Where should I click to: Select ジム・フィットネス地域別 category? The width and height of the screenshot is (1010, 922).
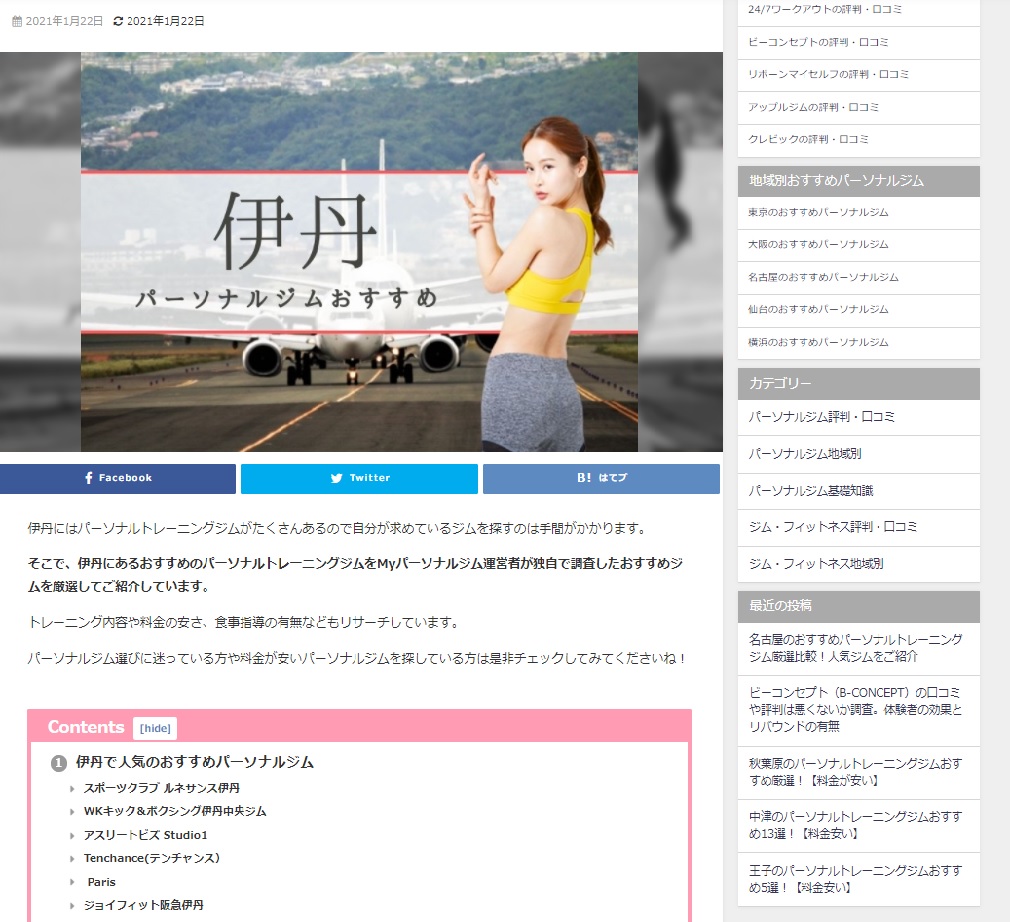pyautogui.click(x=815, y=564)
